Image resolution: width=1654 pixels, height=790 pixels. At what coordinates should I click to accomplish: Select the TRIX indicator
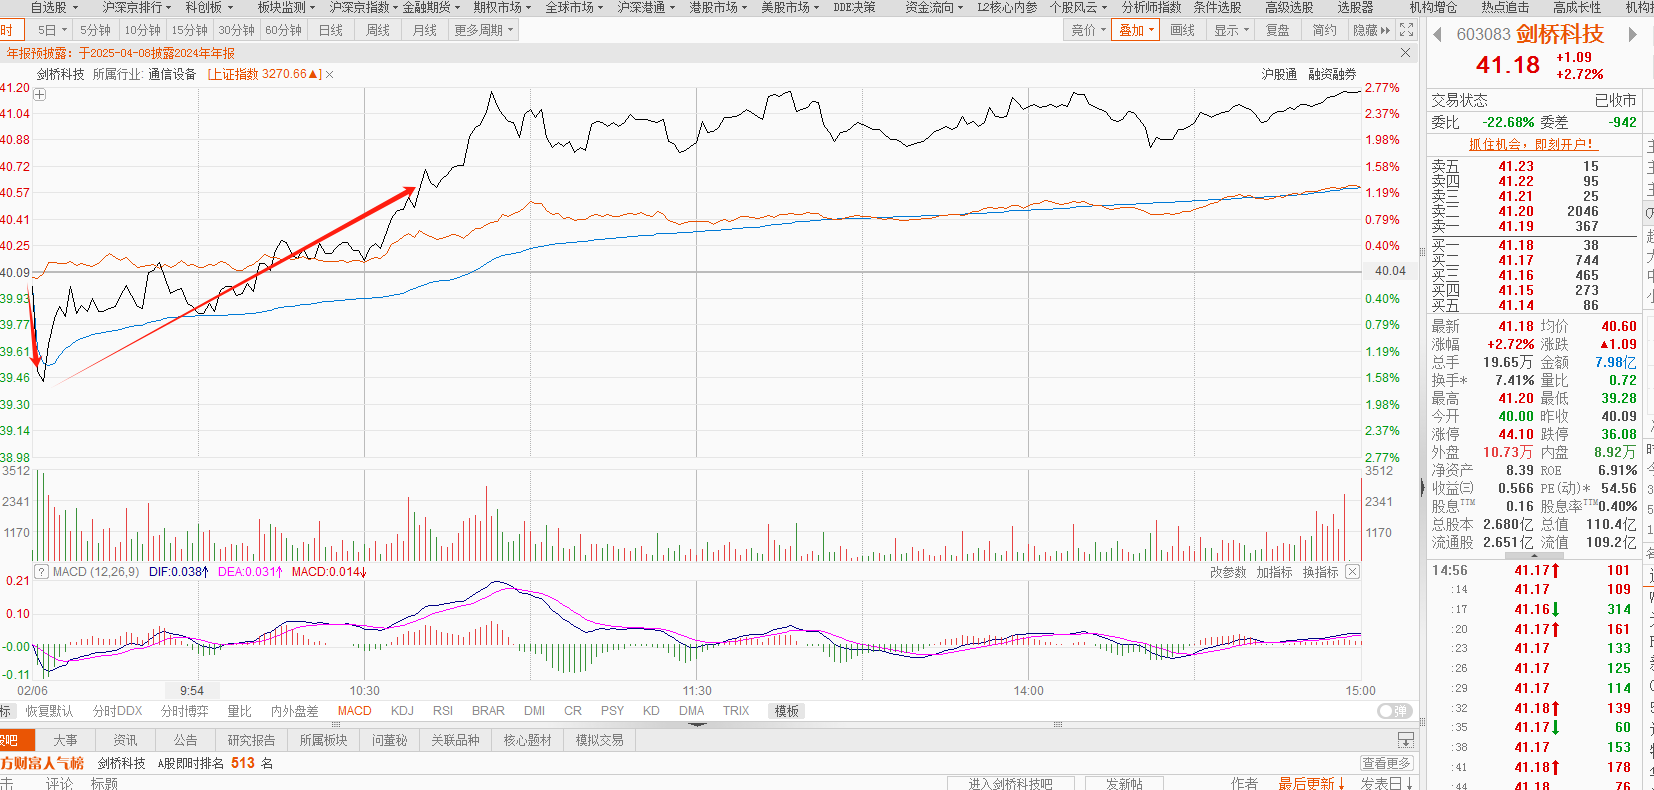tap(736, 711)
